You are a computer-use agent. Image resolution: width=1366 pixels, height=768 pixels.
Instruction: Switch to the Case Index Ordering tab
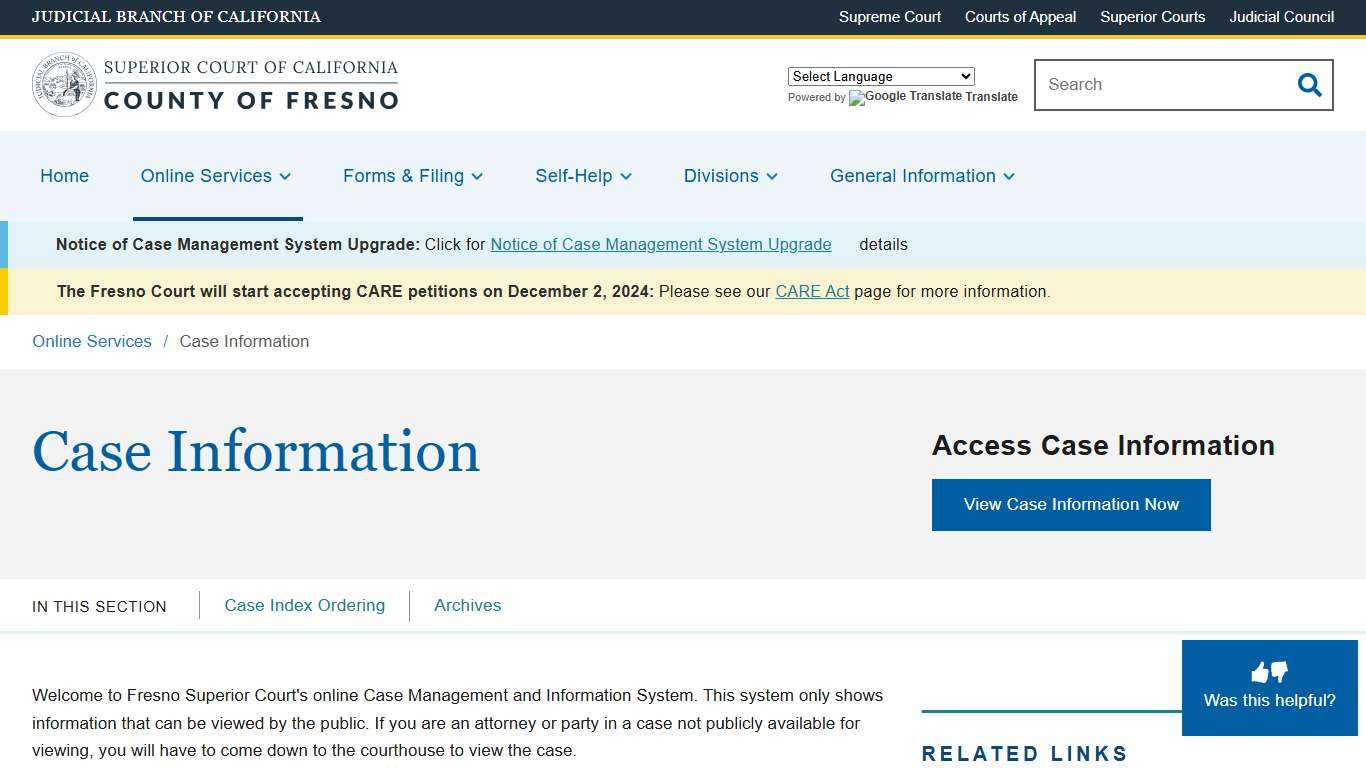coord(304,605)
